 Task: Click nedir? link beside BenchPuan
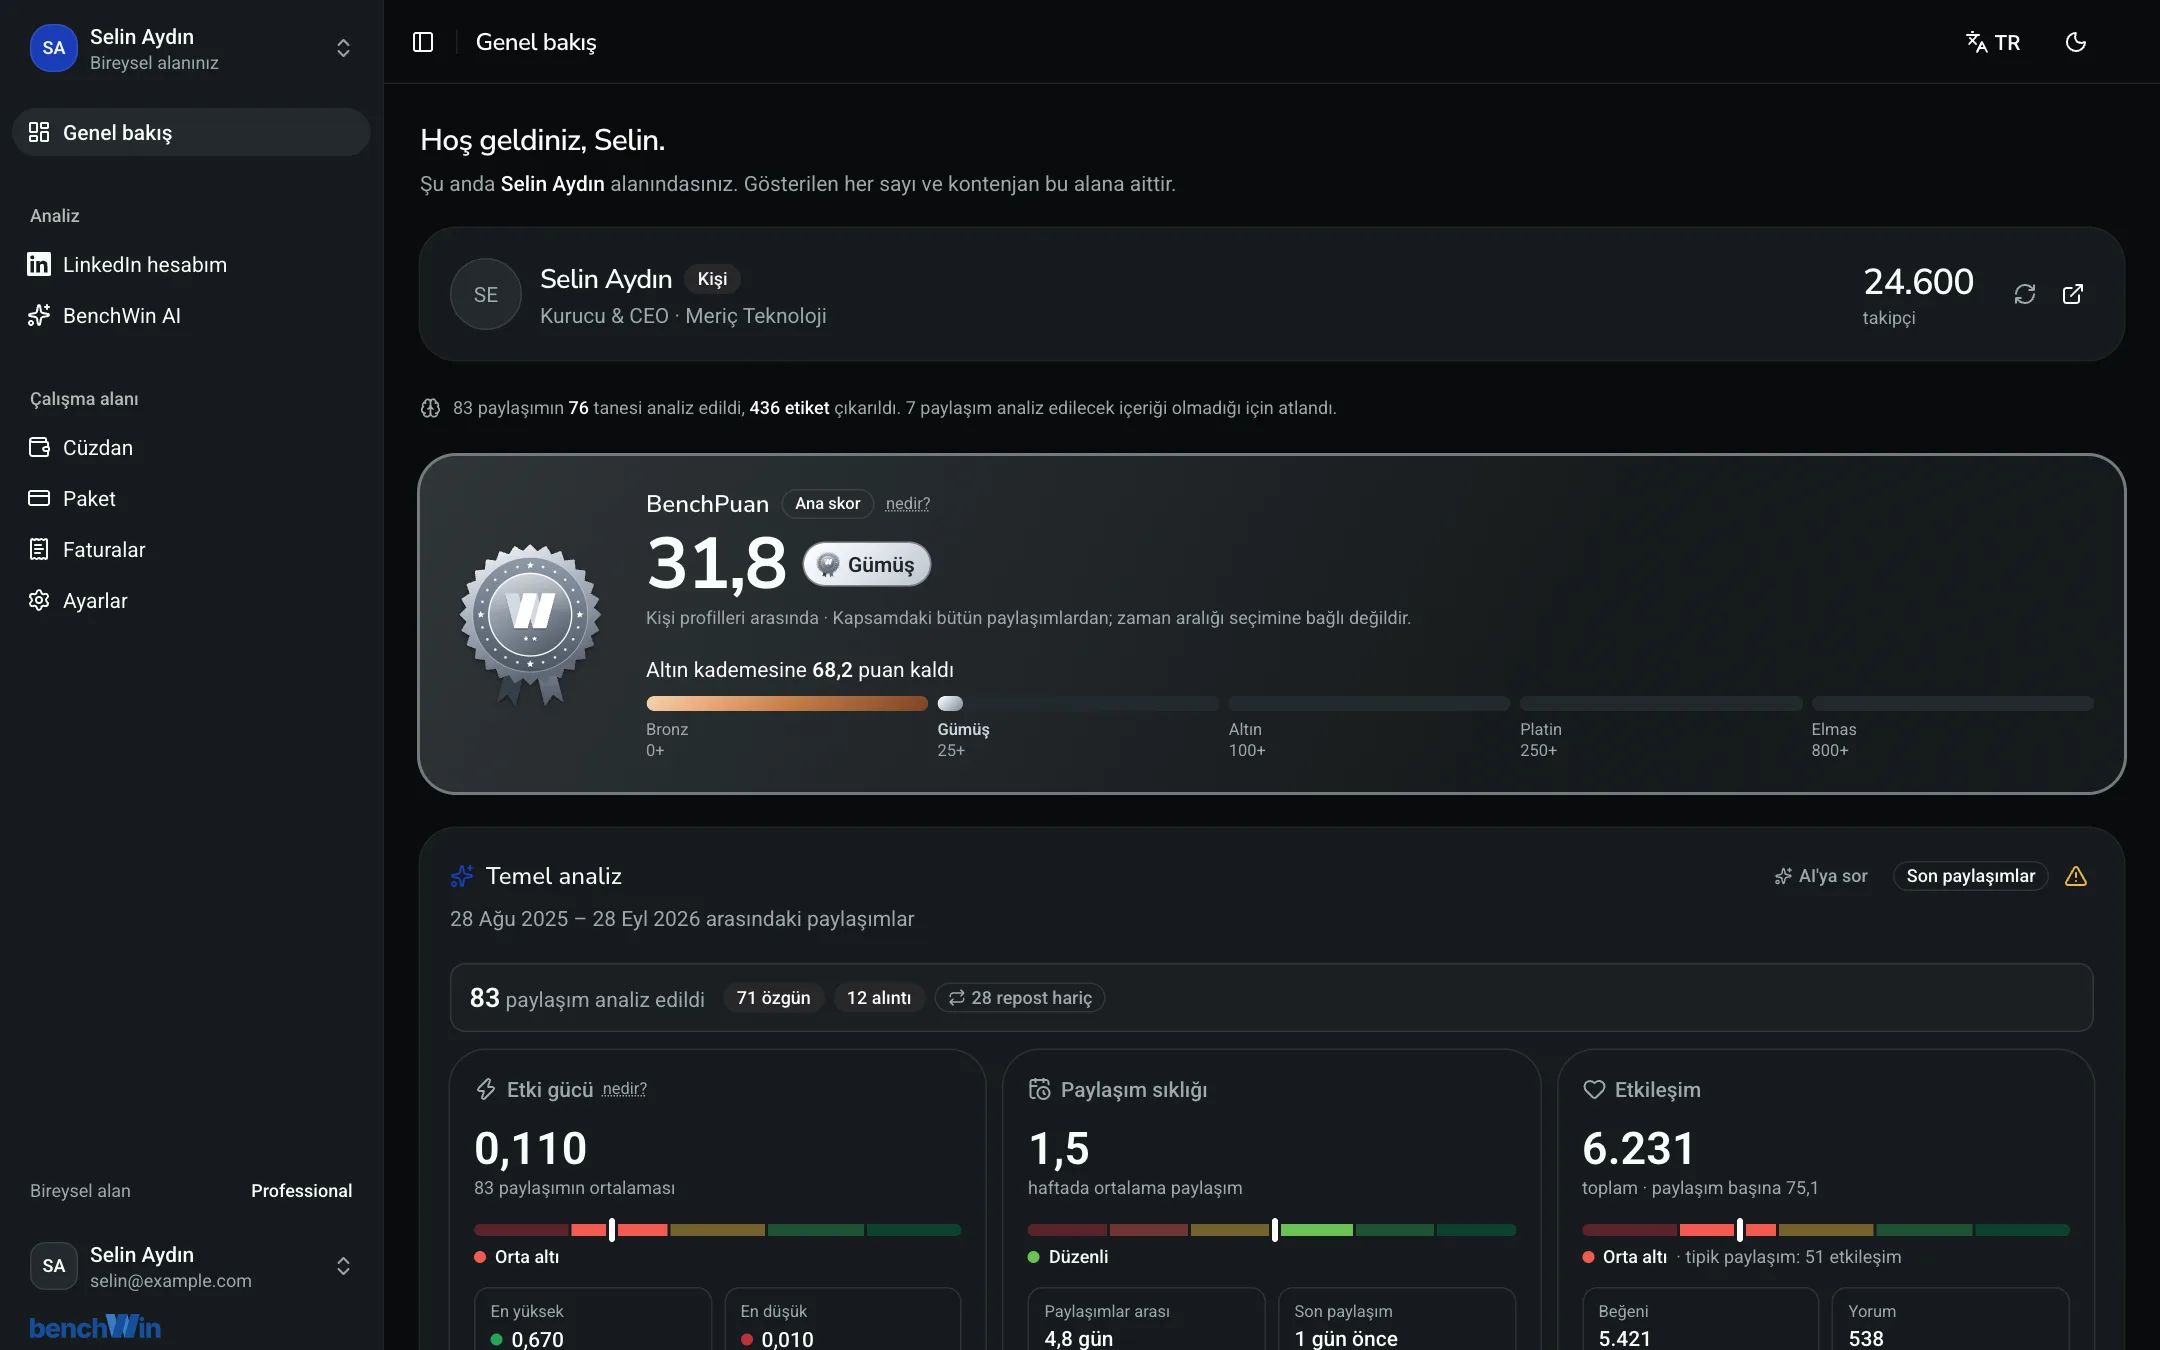tap(907, 503)
